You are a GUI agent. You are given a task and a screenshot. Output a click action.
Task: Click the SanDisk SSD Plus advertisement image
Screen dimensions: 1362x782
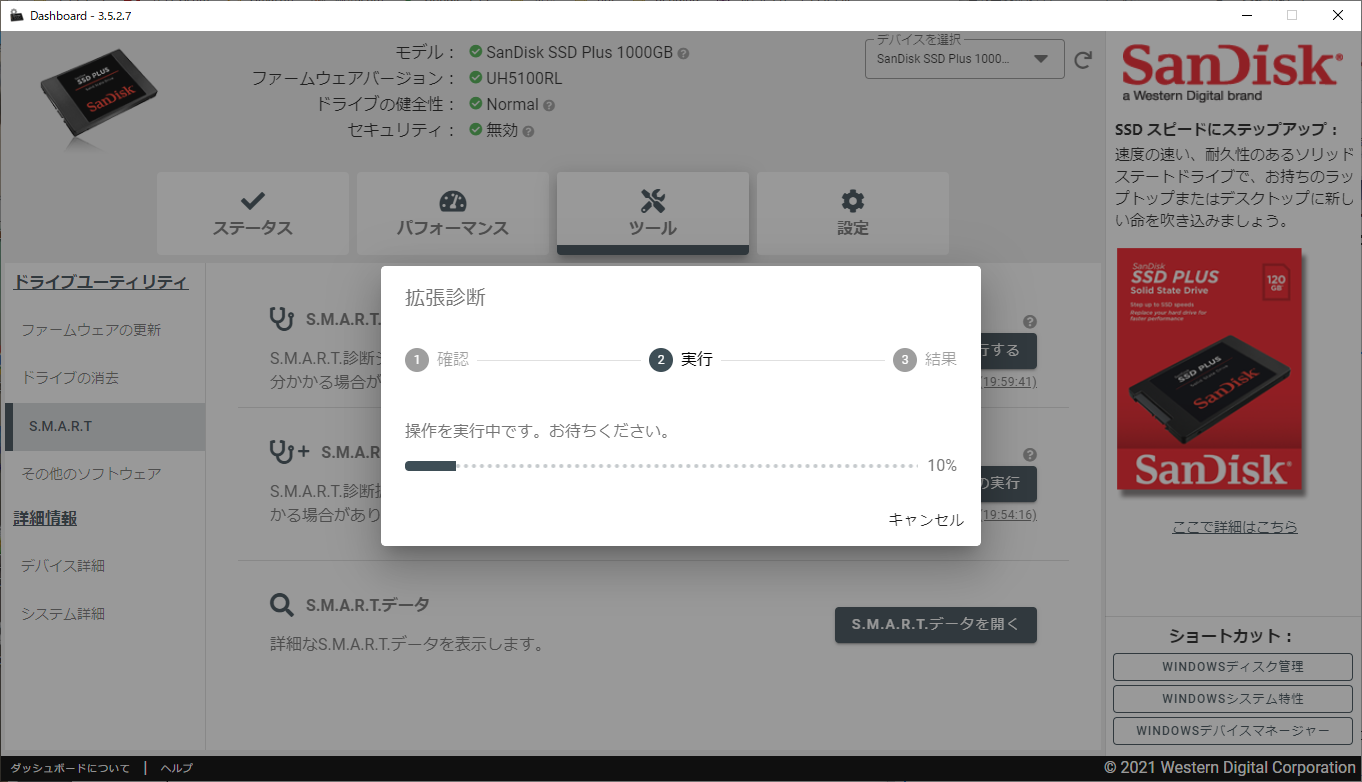1211,369
